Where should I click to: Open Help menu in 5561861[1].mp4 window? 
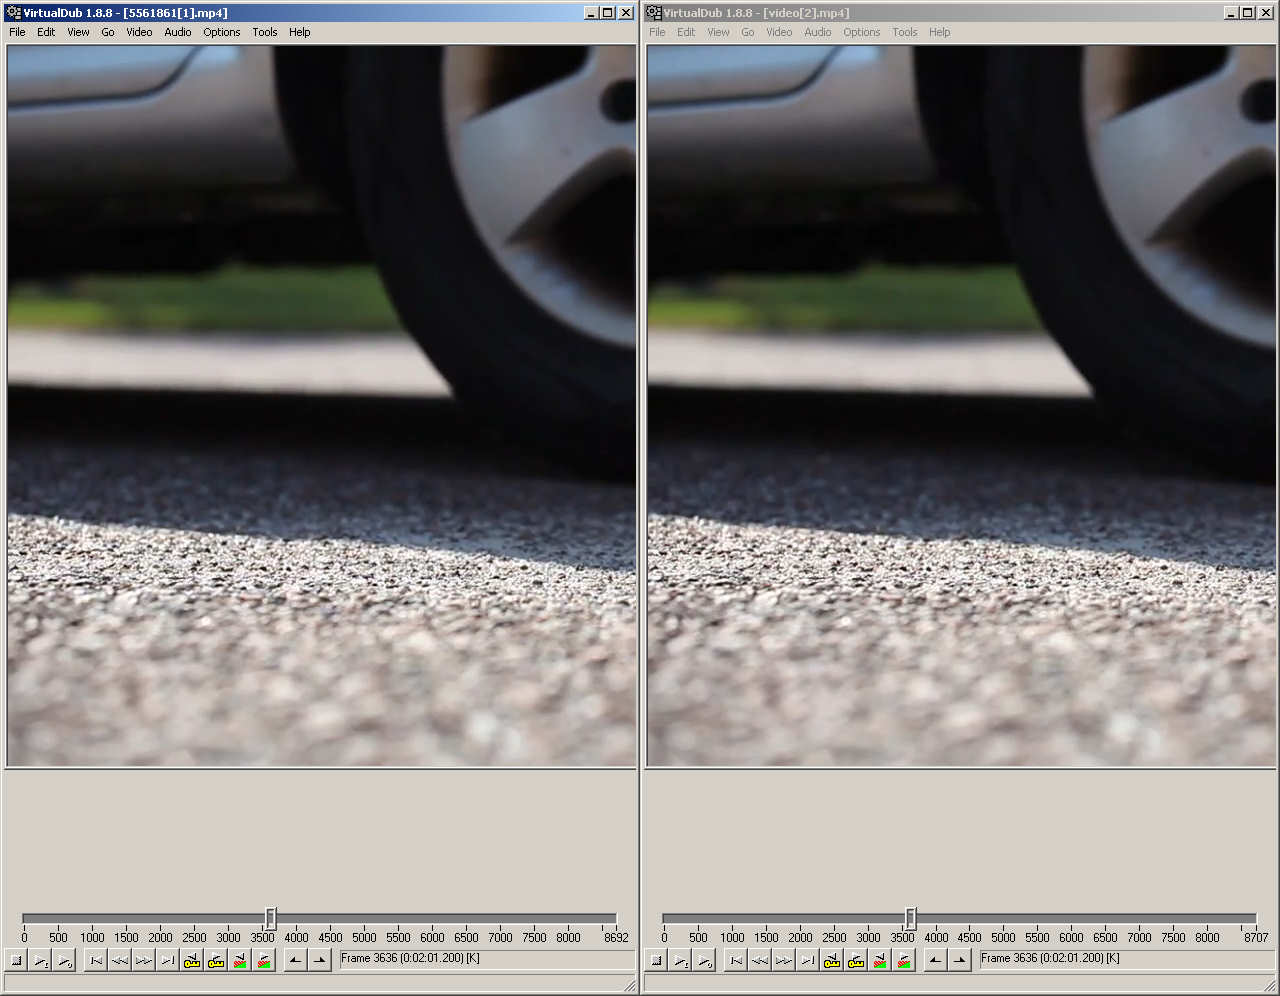pos(300,32)
